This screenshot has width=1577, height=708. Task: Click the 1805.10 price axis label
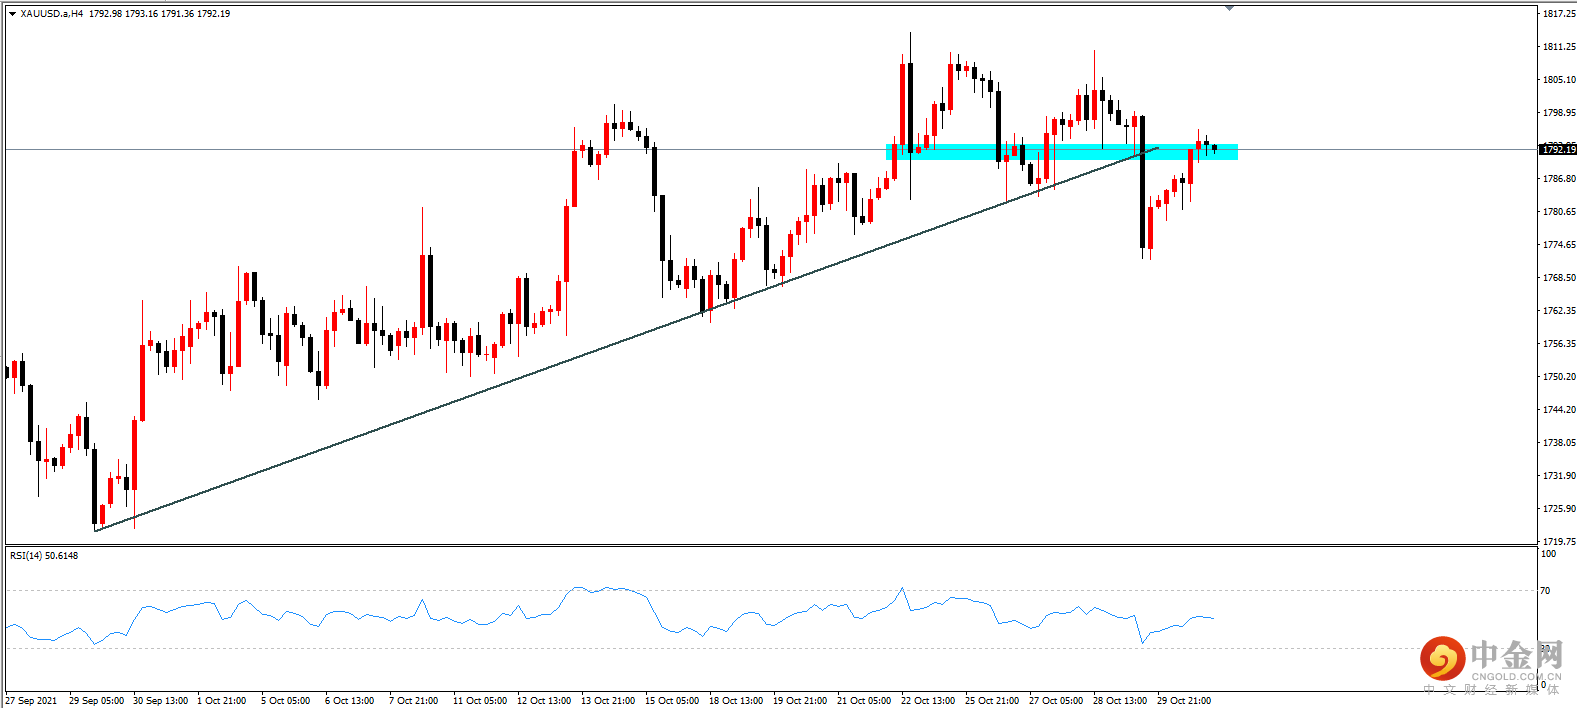point(1559,80)
